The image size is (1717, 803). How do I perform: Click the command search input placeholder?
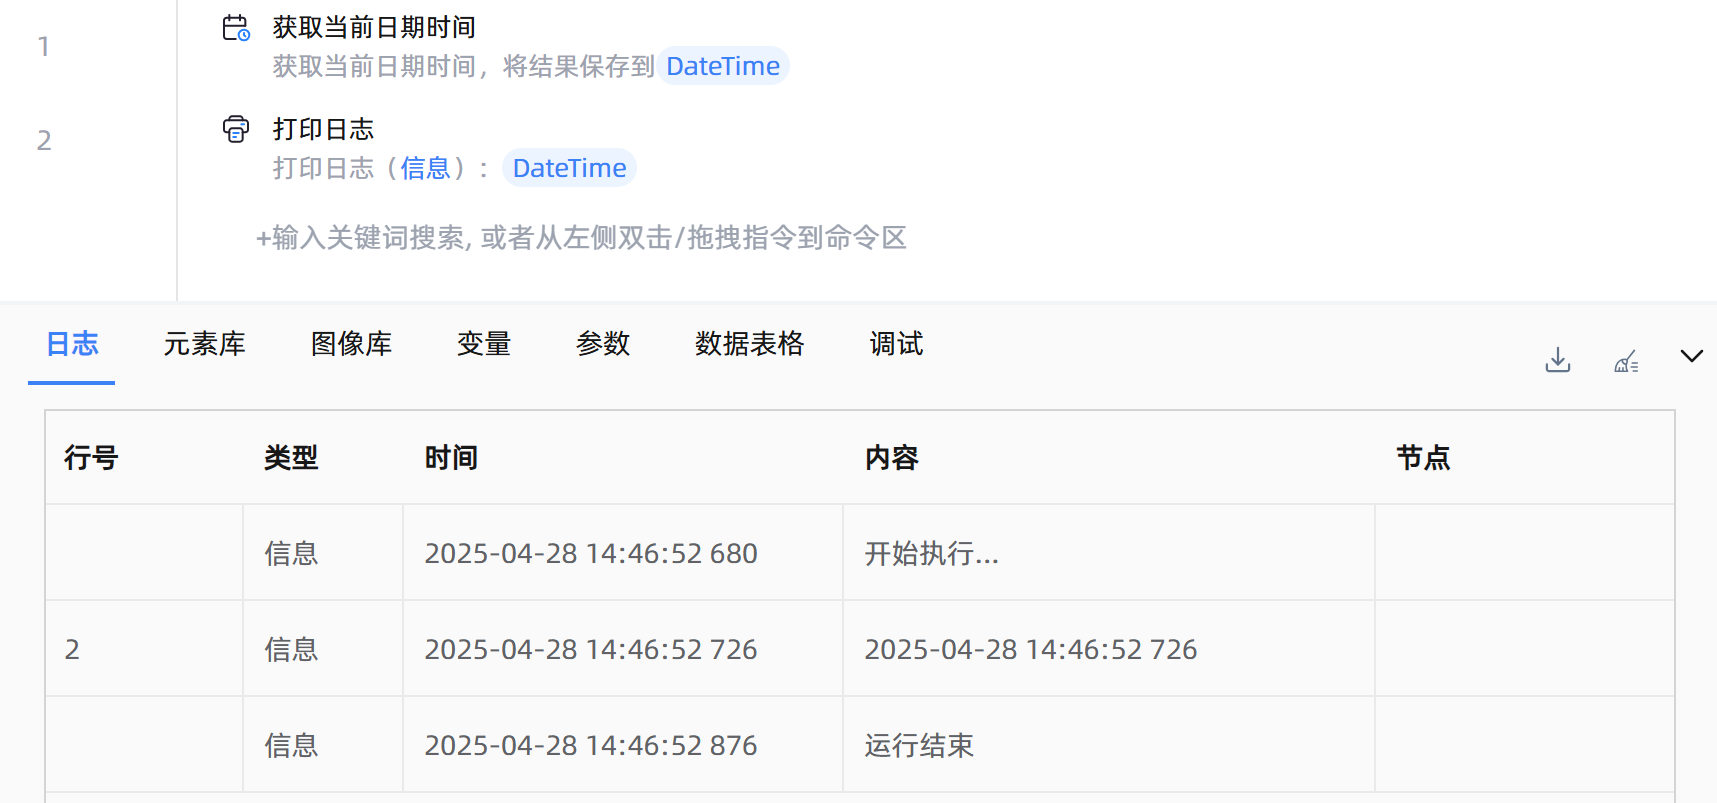click(x=581, y=238)
